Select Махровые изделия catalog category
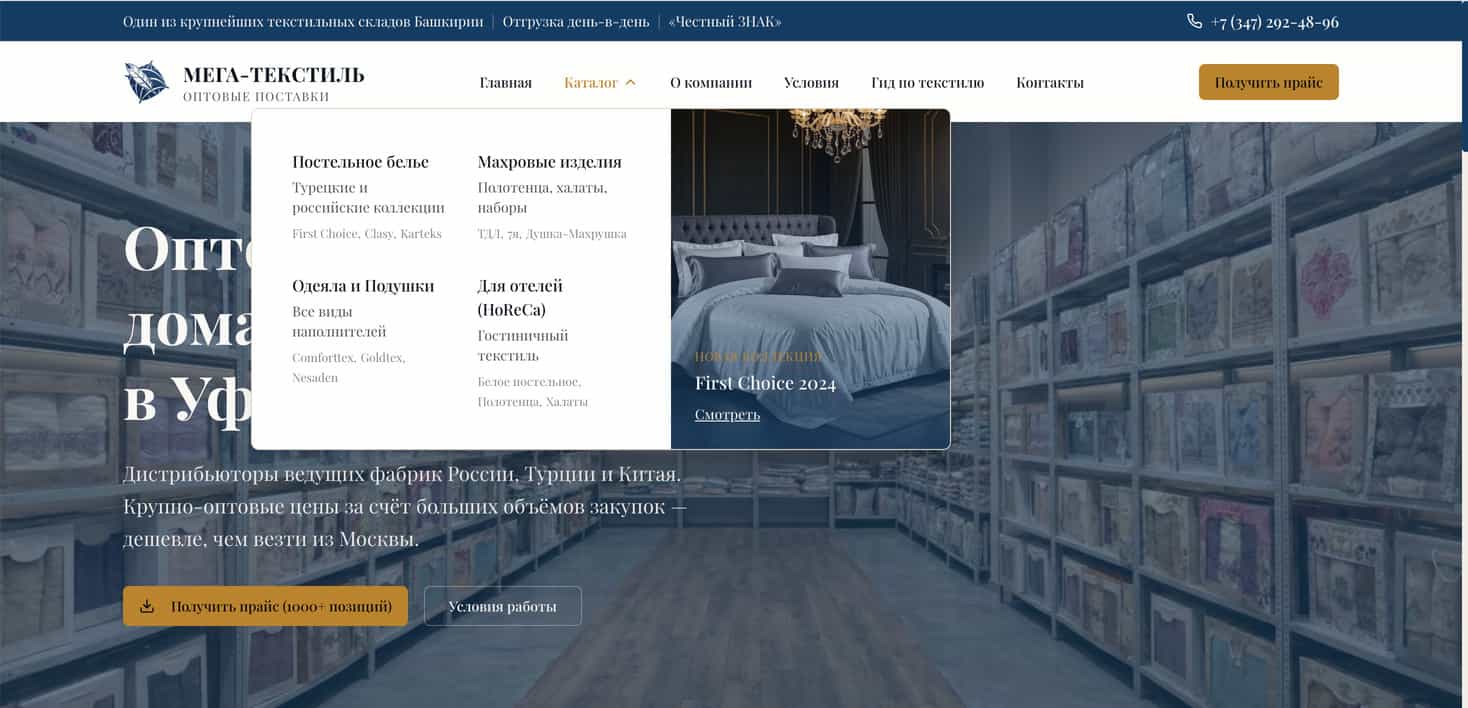The width and height of the screenshot is (1468, 708). pos(549,162)
